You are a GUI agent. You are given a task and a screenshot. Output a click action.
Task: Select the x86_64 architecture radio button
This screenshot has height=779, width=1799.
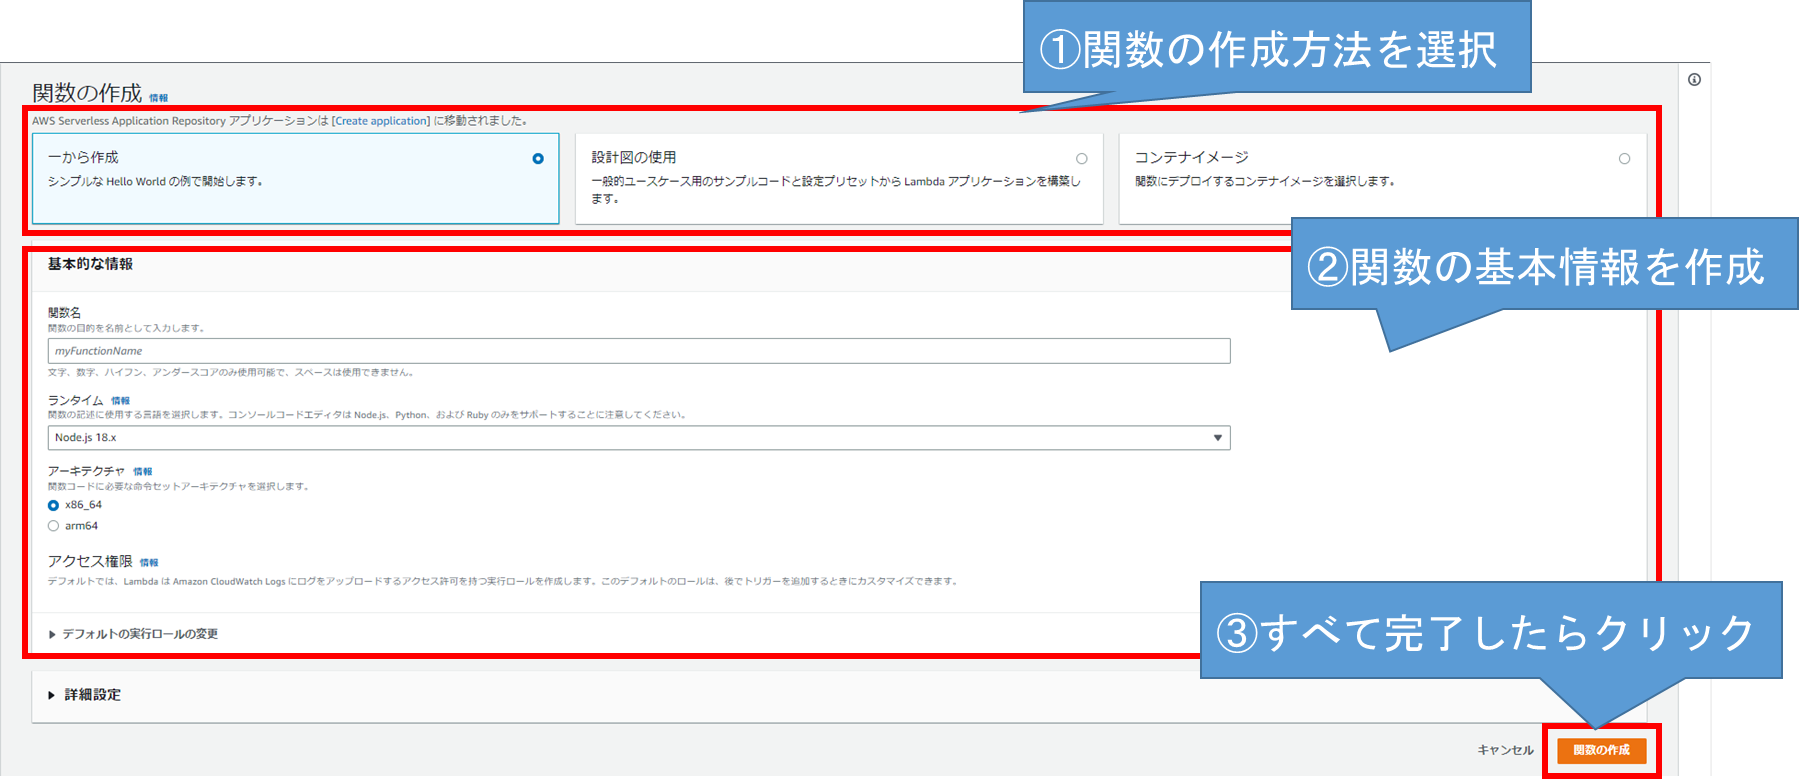pos(54,506)
